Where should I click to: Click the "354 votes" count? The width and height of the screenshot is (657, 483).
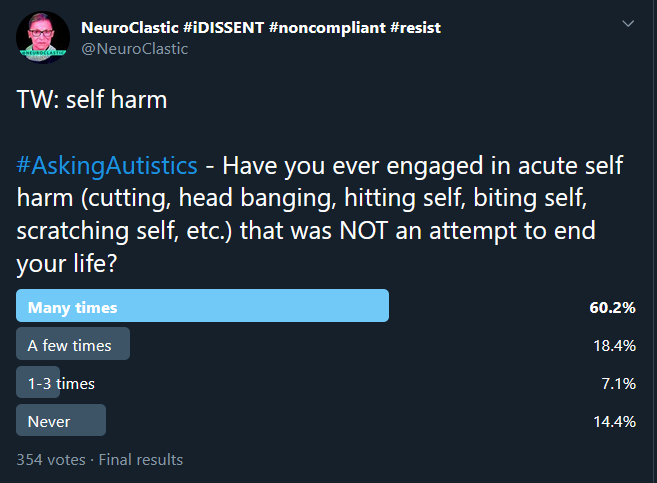(x=51, y=460)
